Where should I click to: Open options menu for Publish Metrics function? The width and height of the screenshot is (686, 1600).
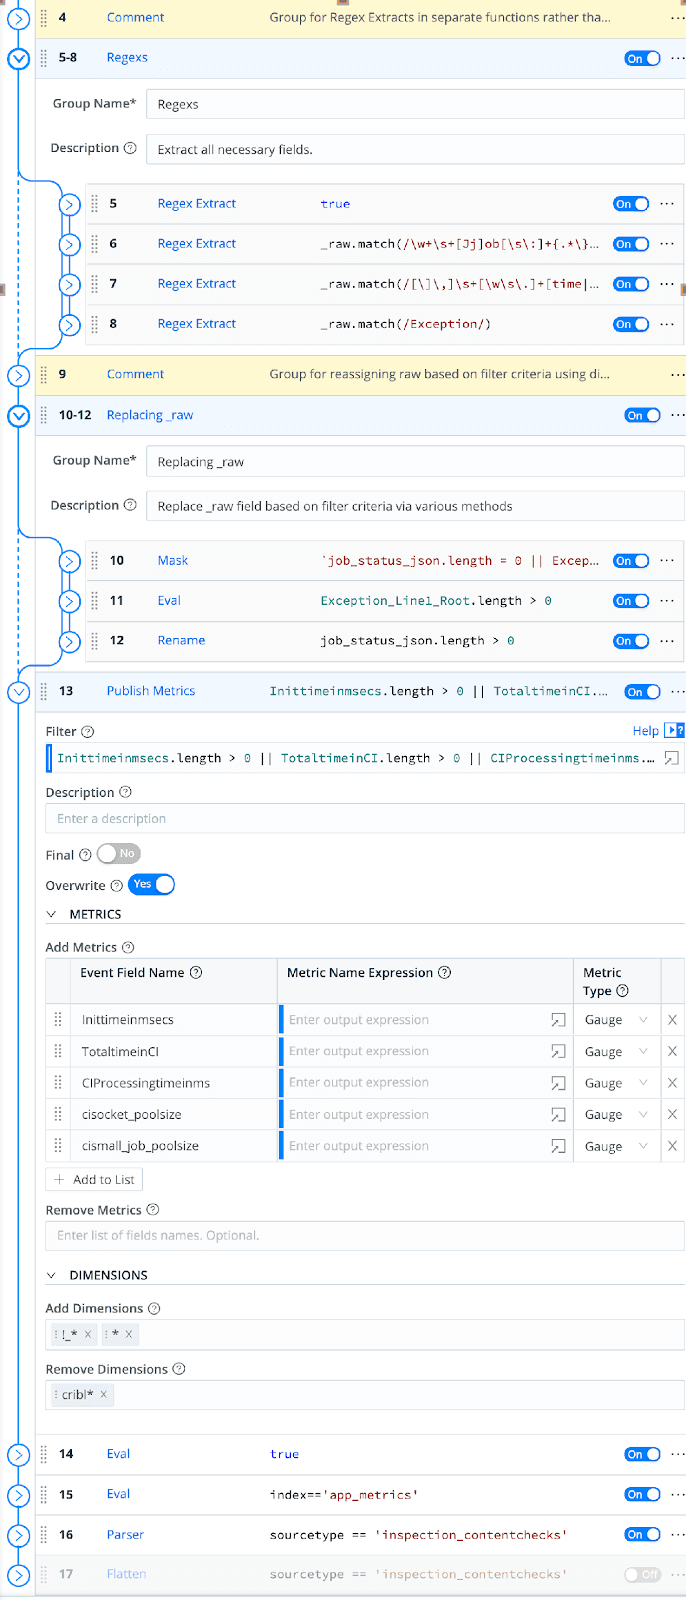pyautogui.click(x=677, y=691)
